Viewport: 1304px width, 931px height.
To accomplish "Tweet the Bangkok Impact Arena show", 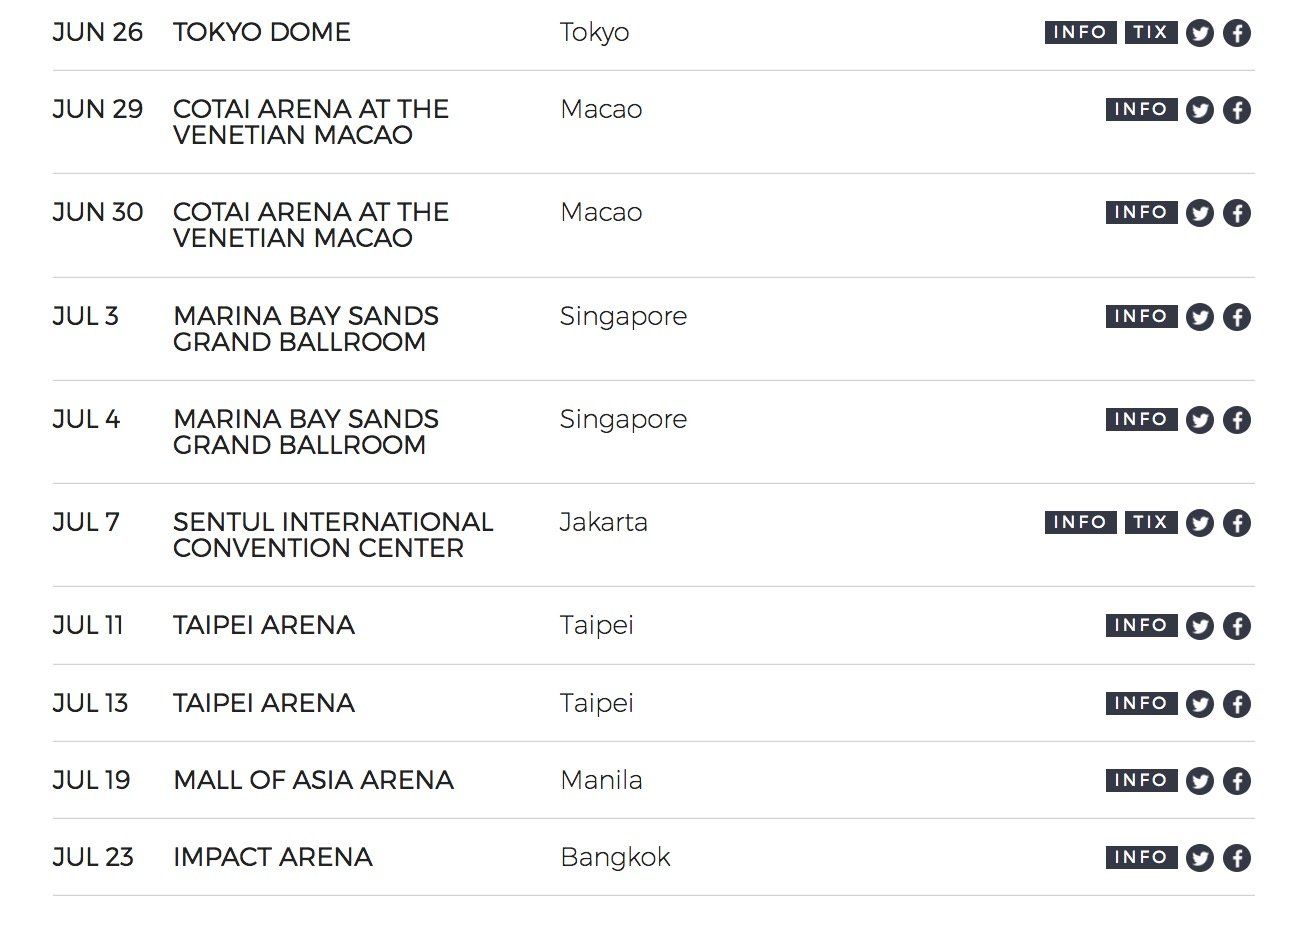I will coord(1200,858).
